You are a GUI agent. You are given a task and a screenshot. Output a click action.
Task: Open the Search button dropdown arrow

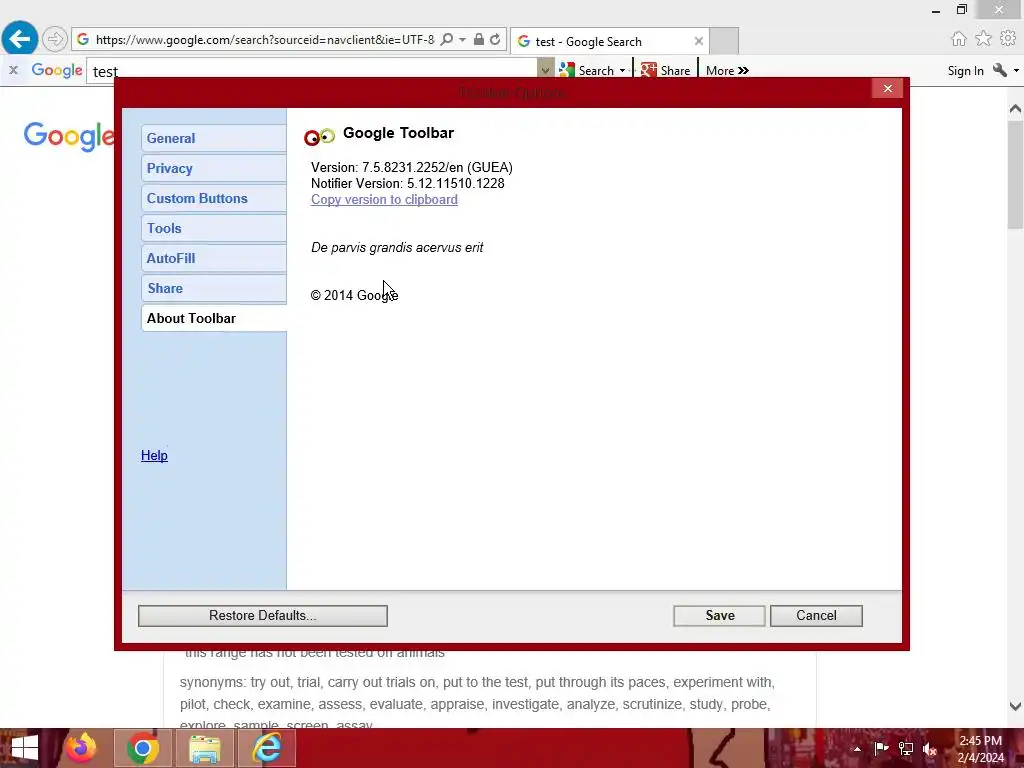click(622, 71)
